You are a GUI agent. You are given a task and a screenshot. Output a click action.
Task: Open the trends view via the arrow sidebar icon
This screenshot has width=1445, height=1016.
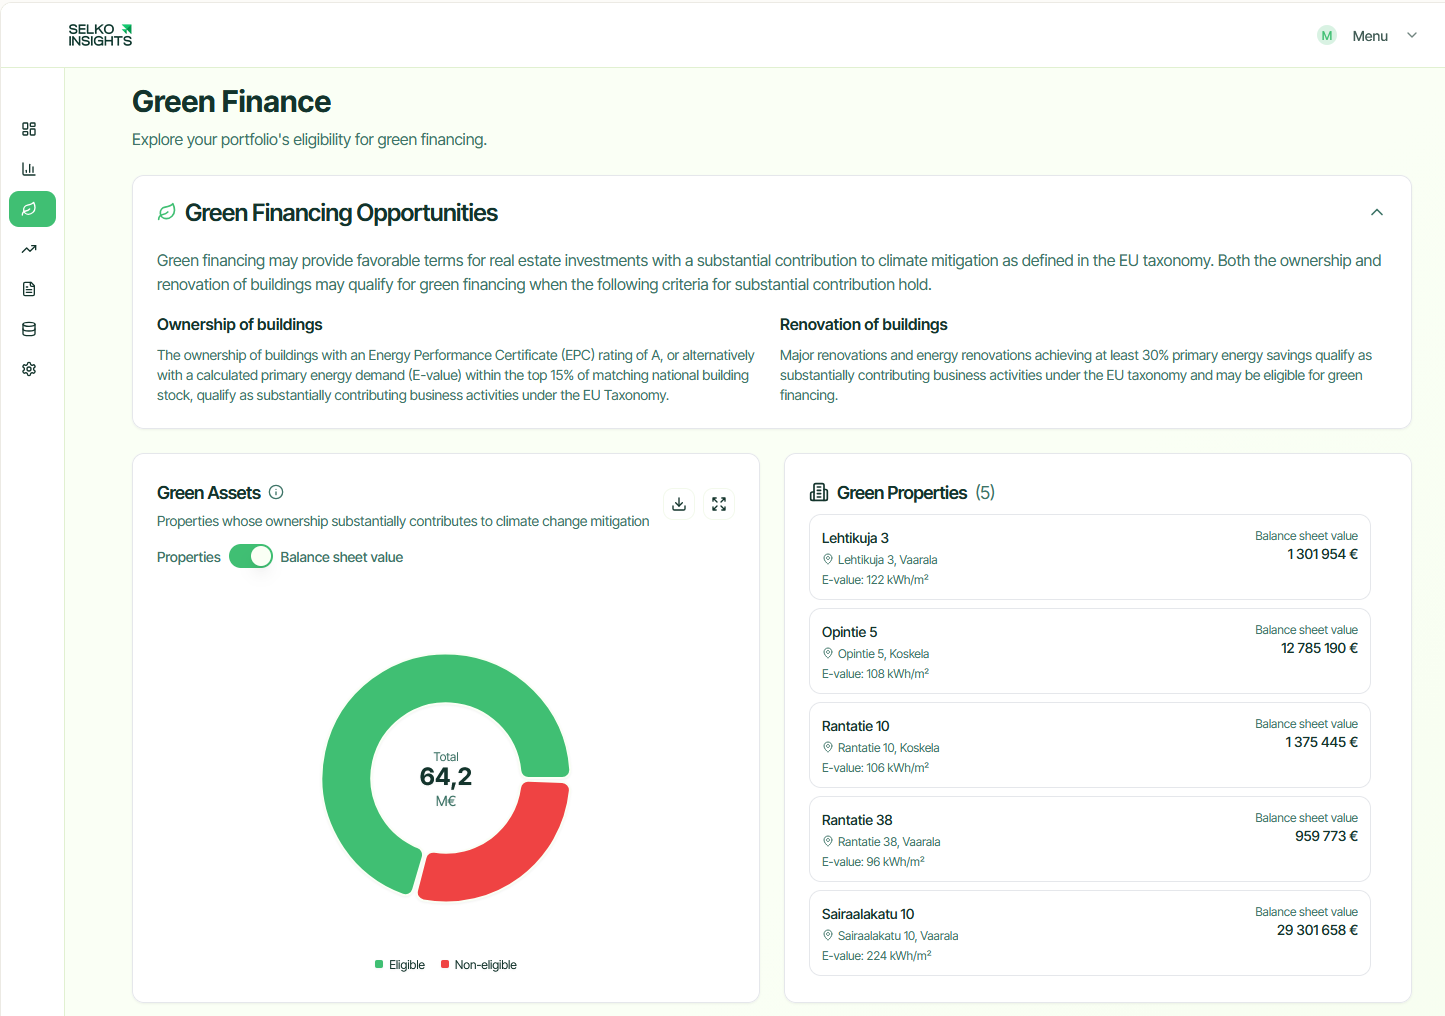pos(29,249)
